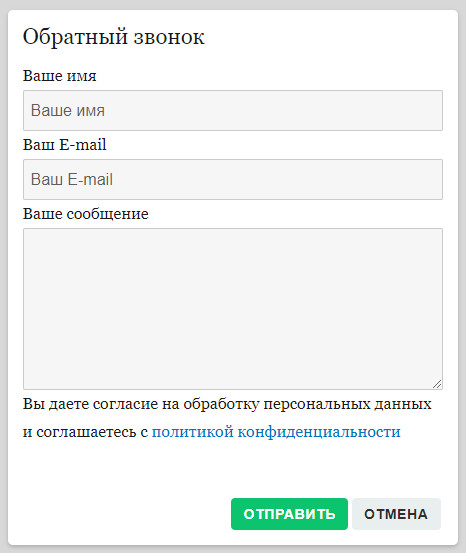This screenshot has height=553, width=466.
Task: Click the word конфиденциальности in the blue link
Action: 319,432
